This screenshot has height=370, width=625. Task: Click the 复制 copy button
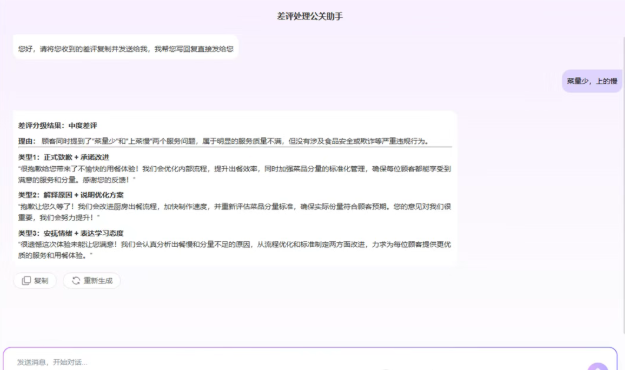(x=35, y=281)
